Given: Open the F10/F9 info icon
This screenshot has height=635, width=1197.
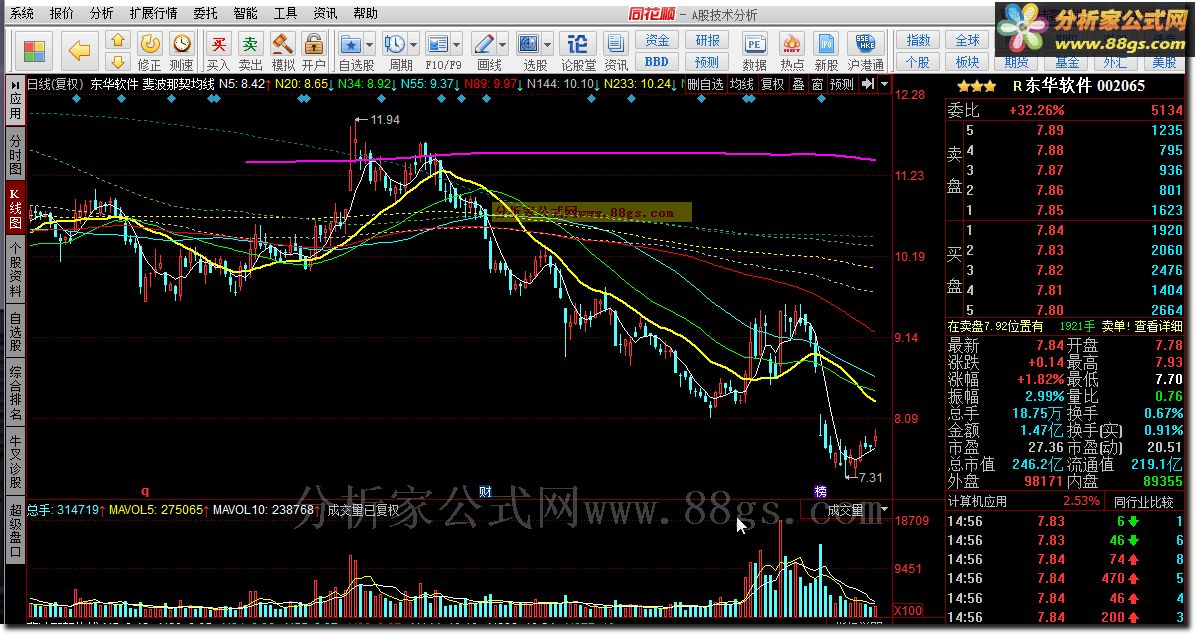Looking at the screenshot, I should 437,44.
